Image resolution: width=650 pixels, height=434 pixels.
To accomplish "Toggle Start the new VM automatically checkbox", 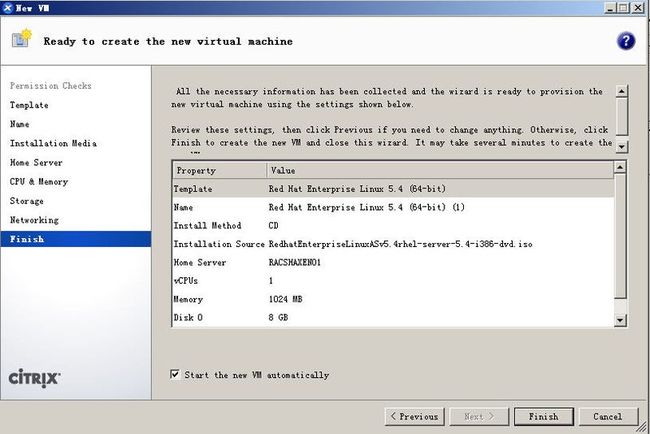I will [175, 374].
